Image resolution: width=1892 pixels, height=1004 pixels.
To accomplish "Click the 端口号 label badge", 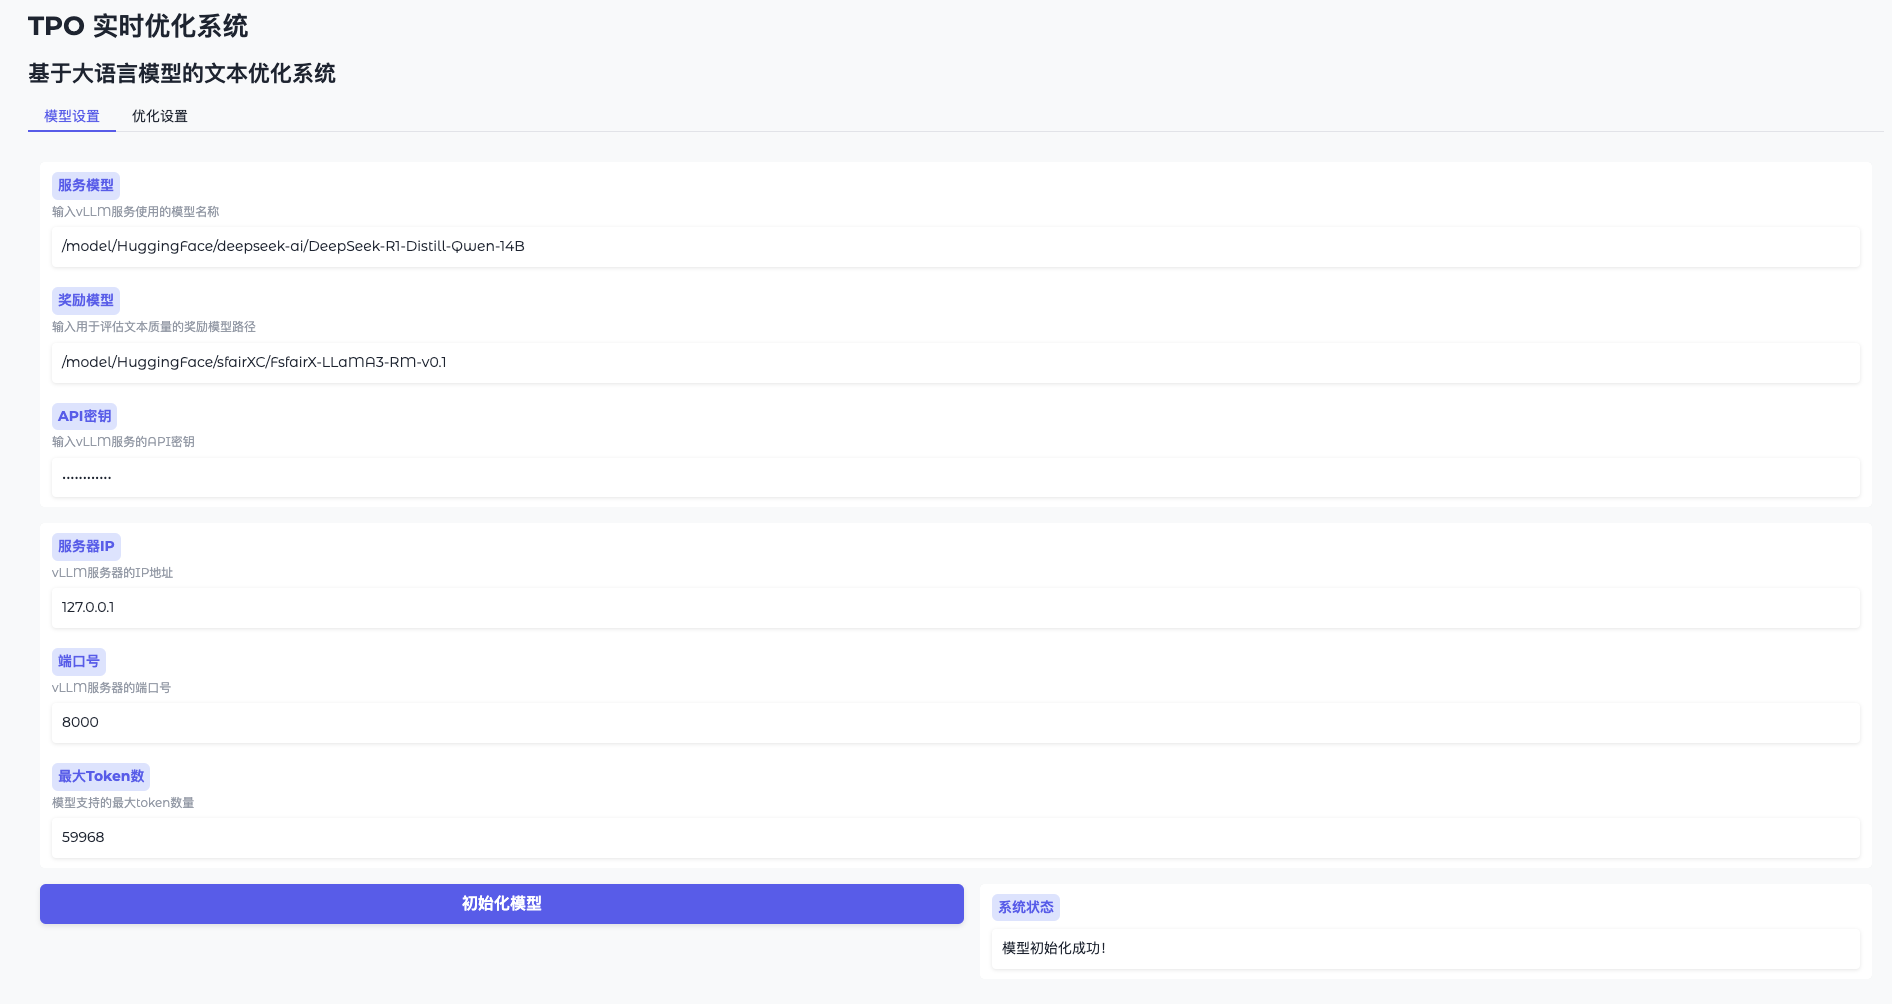I will click(x=79, y=661).
